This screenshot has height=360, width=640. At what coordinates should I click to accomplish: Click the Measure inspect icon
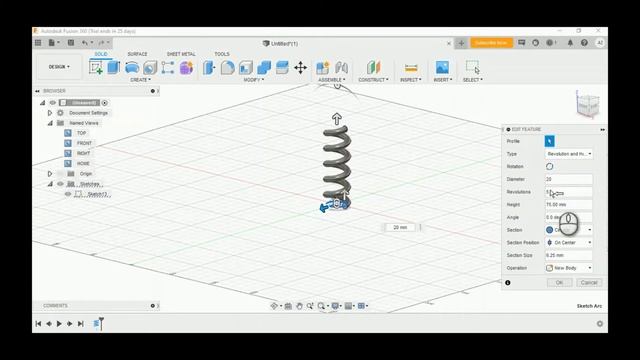(411, 67)
